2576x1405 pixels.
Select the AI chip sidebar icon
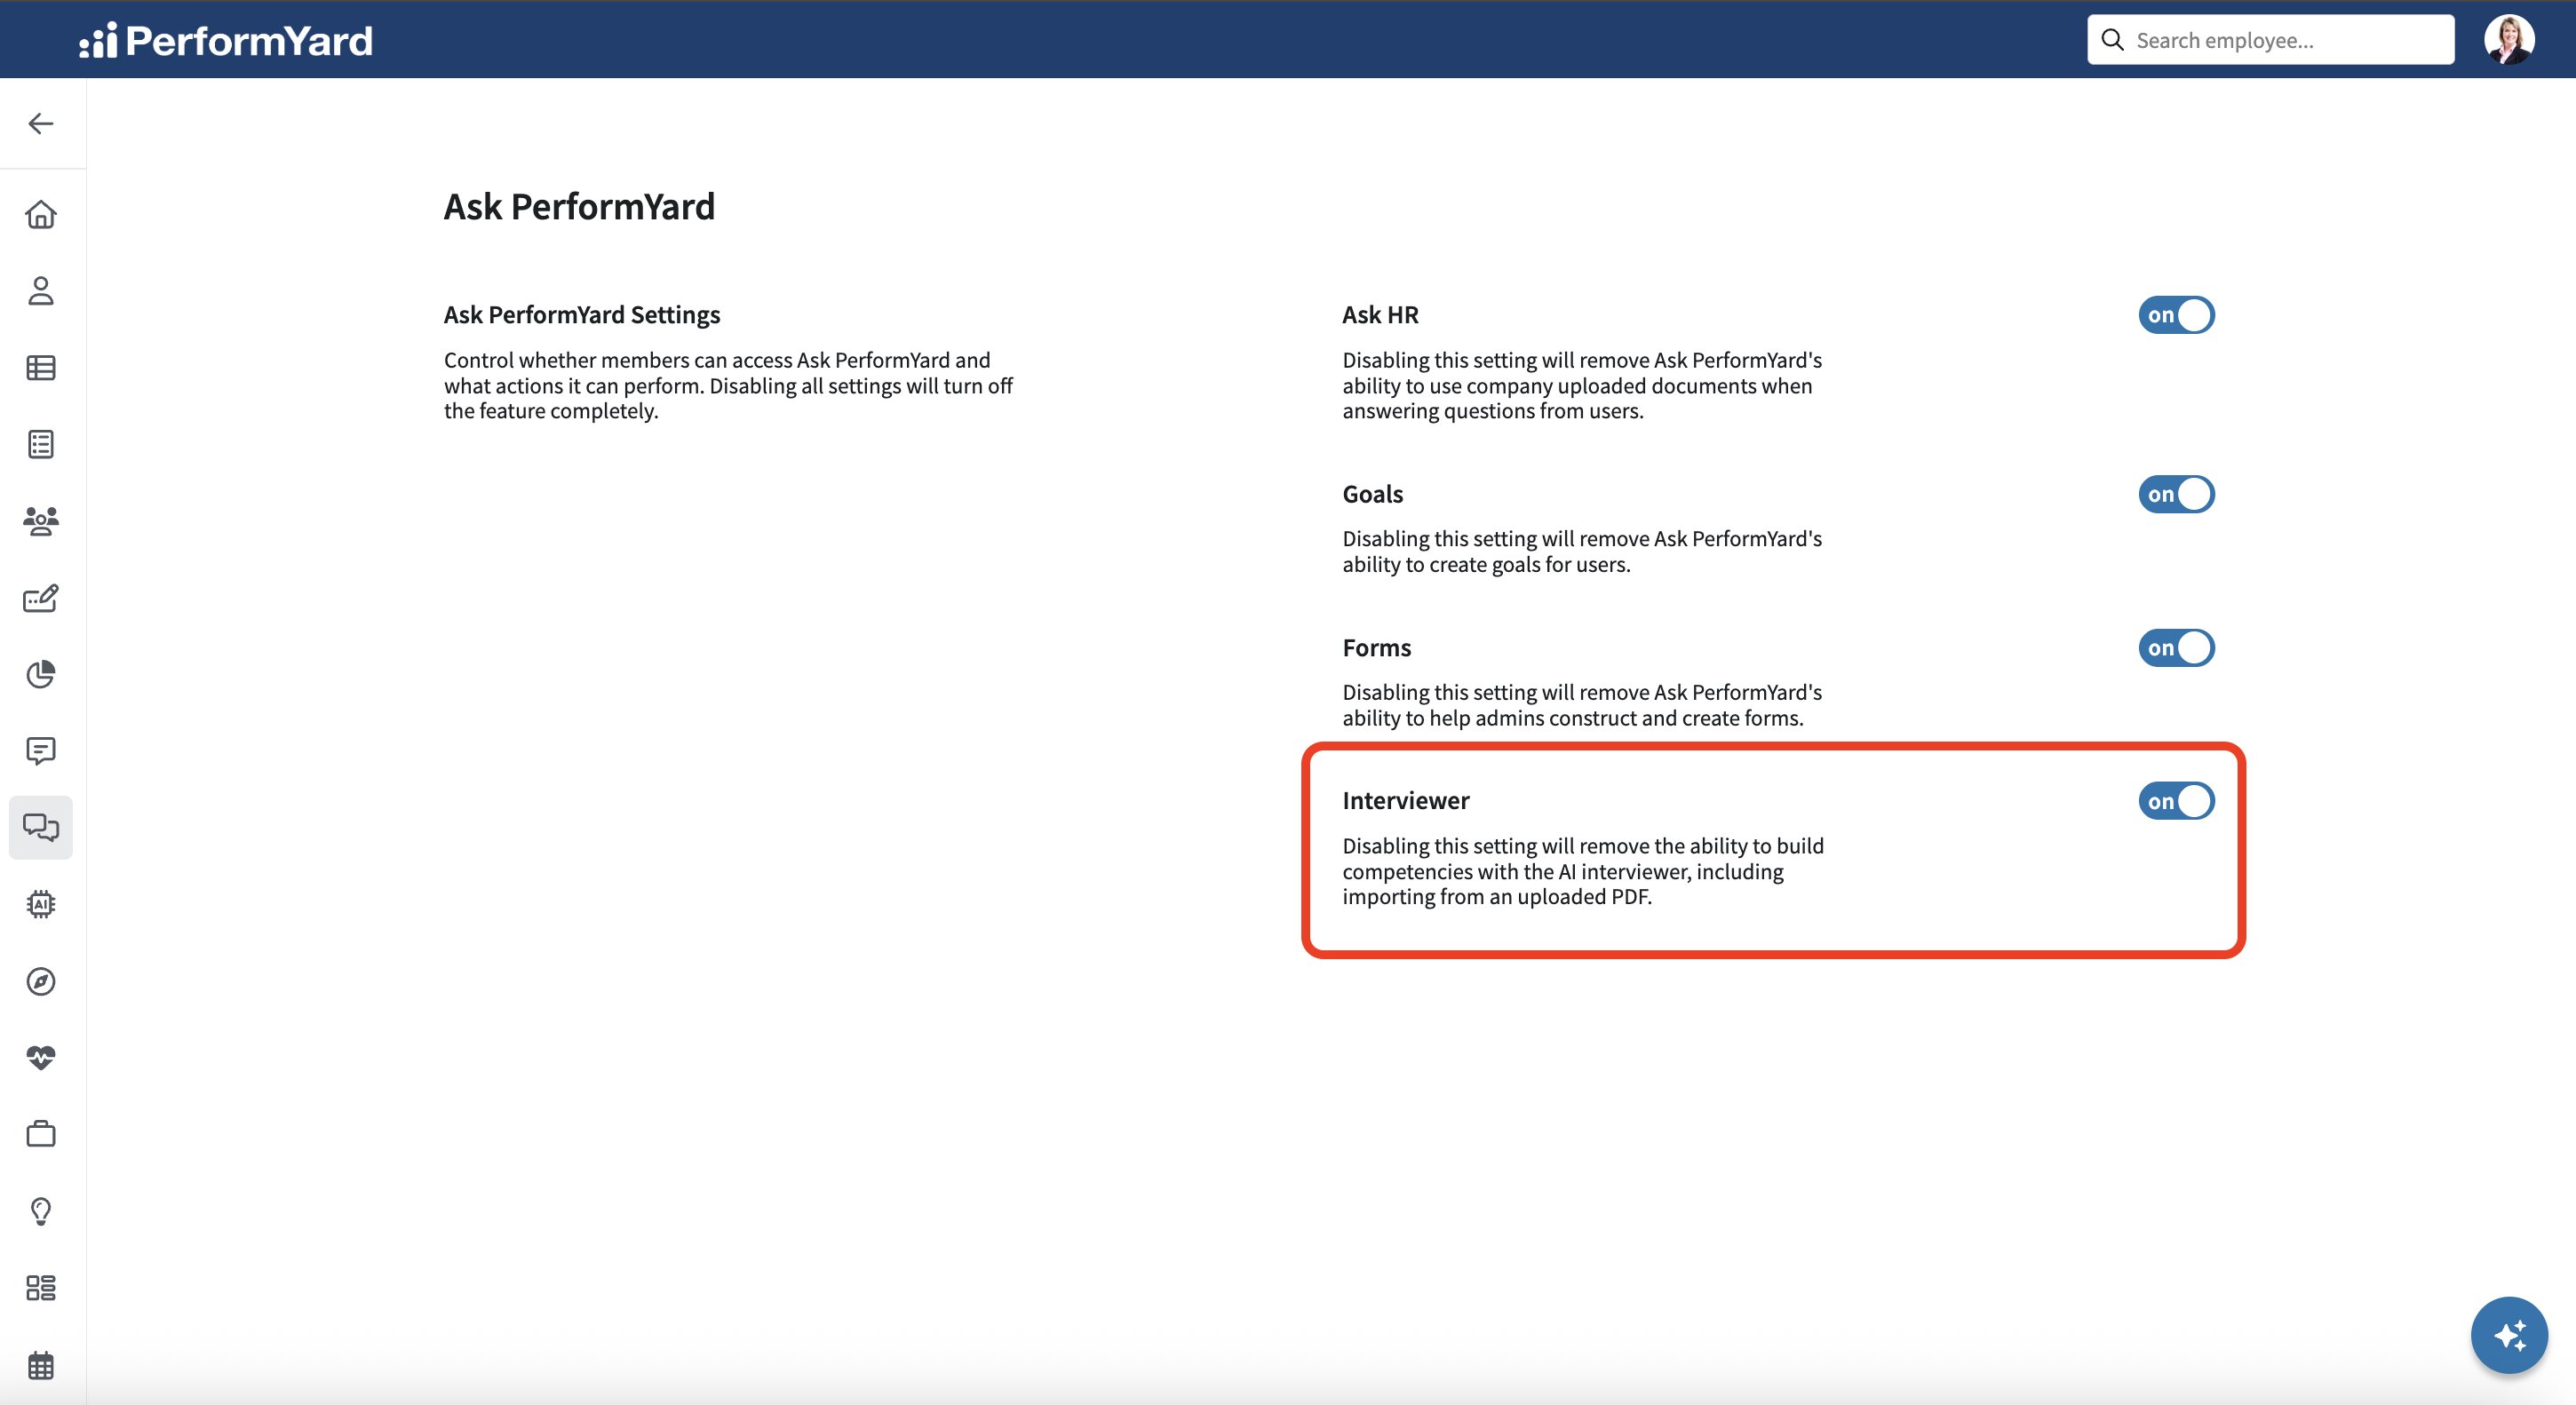pyautogui.click(x=41, y=904)
